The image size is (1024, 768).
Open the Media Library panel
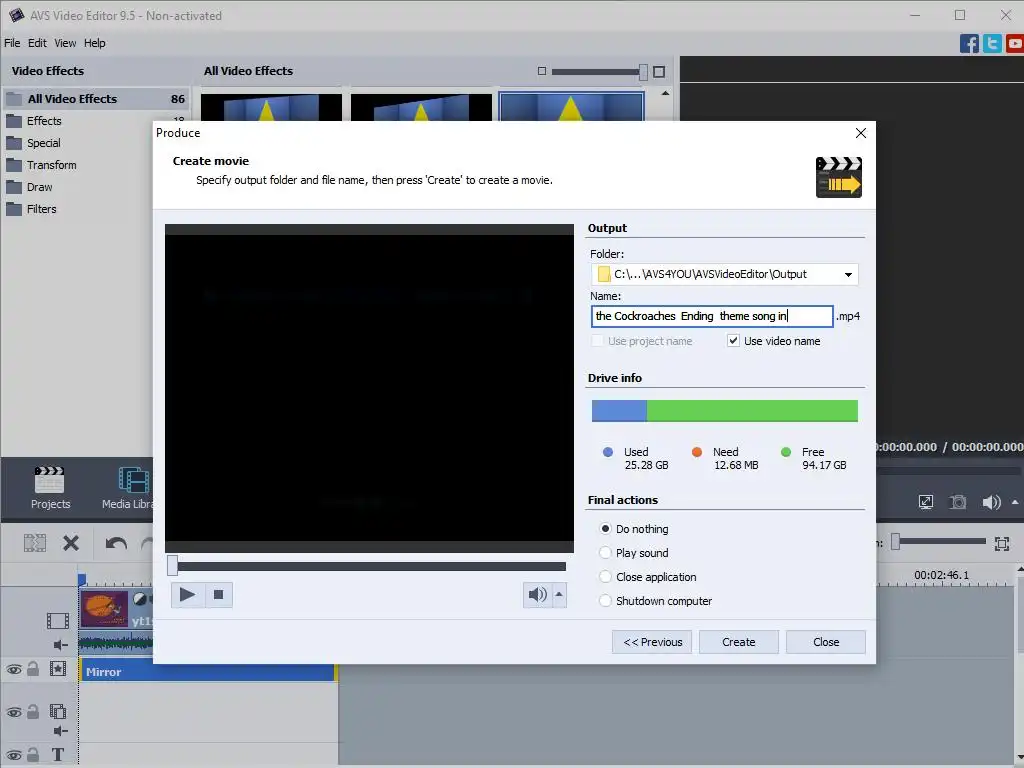(129, 487)
